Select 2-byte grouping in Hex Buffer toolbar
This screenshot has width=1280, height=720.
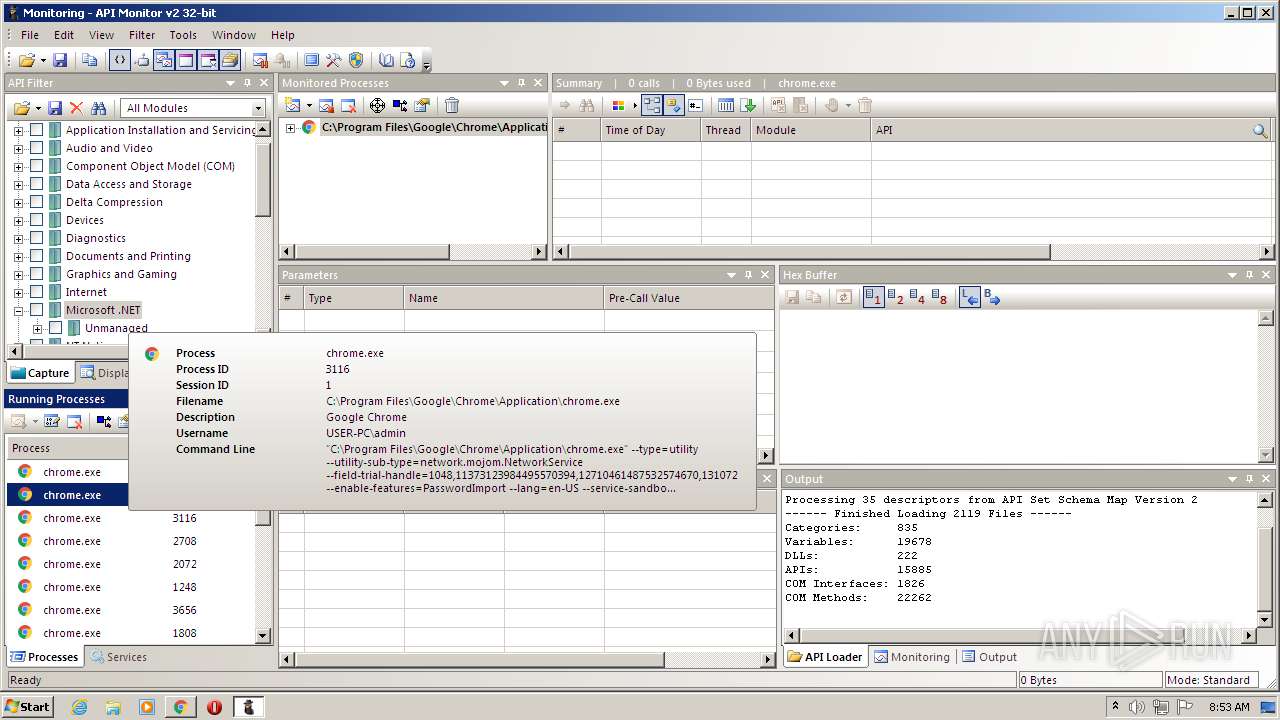[x=895, y=297]
